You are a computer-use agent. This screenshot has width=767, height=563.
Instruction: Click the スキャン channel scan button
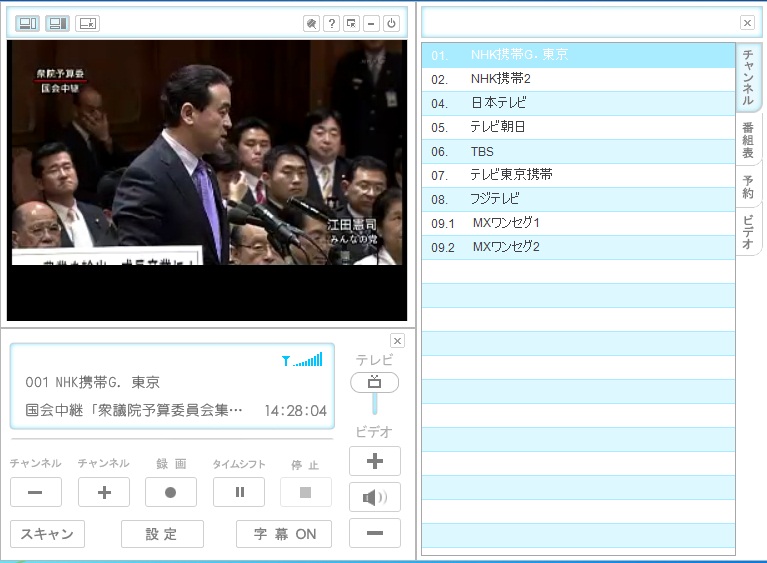[x=47, y=534]
